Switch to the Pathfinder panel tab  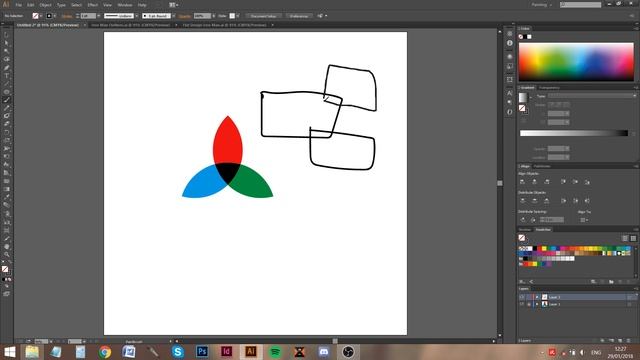point(542,166)
